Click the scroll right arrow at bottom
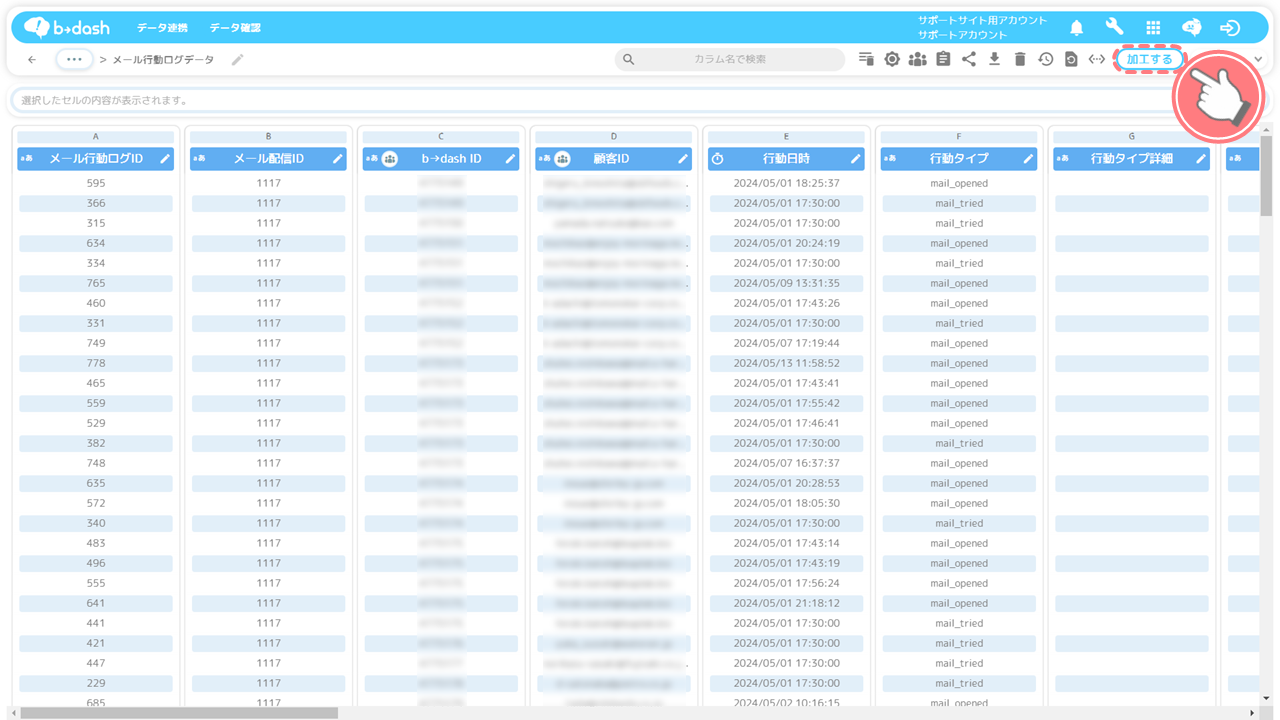This screenshot has height=720, width=1280. pos(1254,713)
